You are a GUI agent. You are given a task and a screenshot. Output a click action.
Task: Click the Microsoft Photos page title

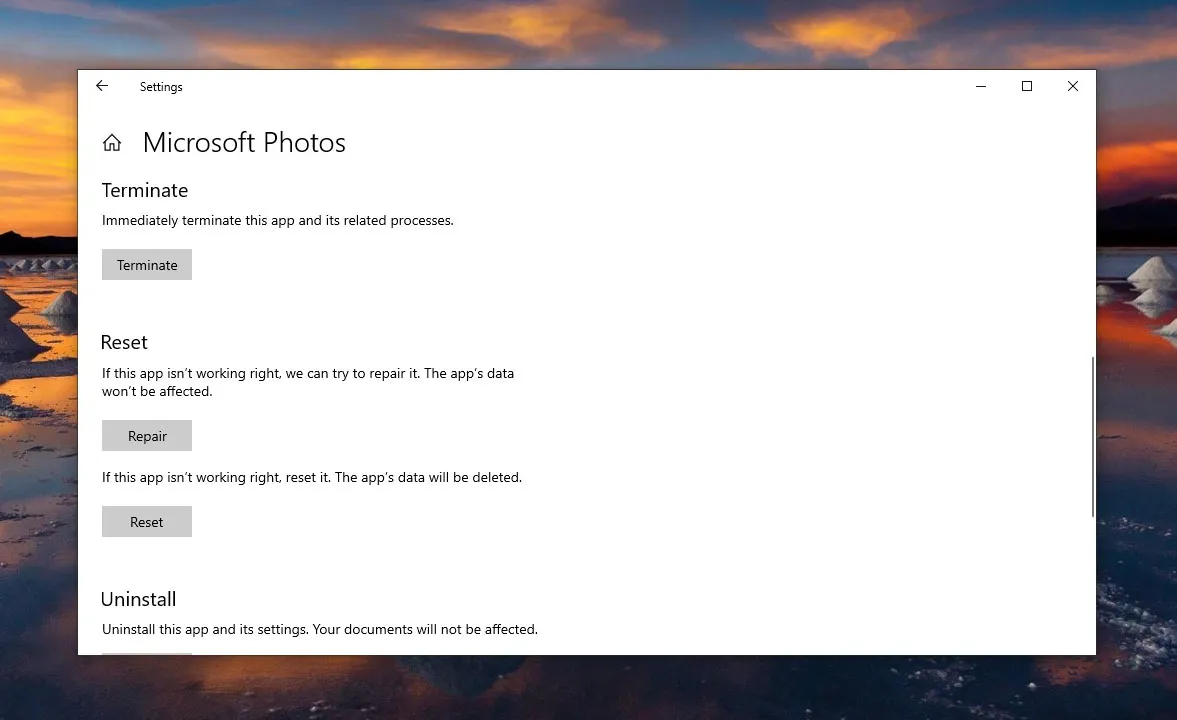click(x=244, y=143)
